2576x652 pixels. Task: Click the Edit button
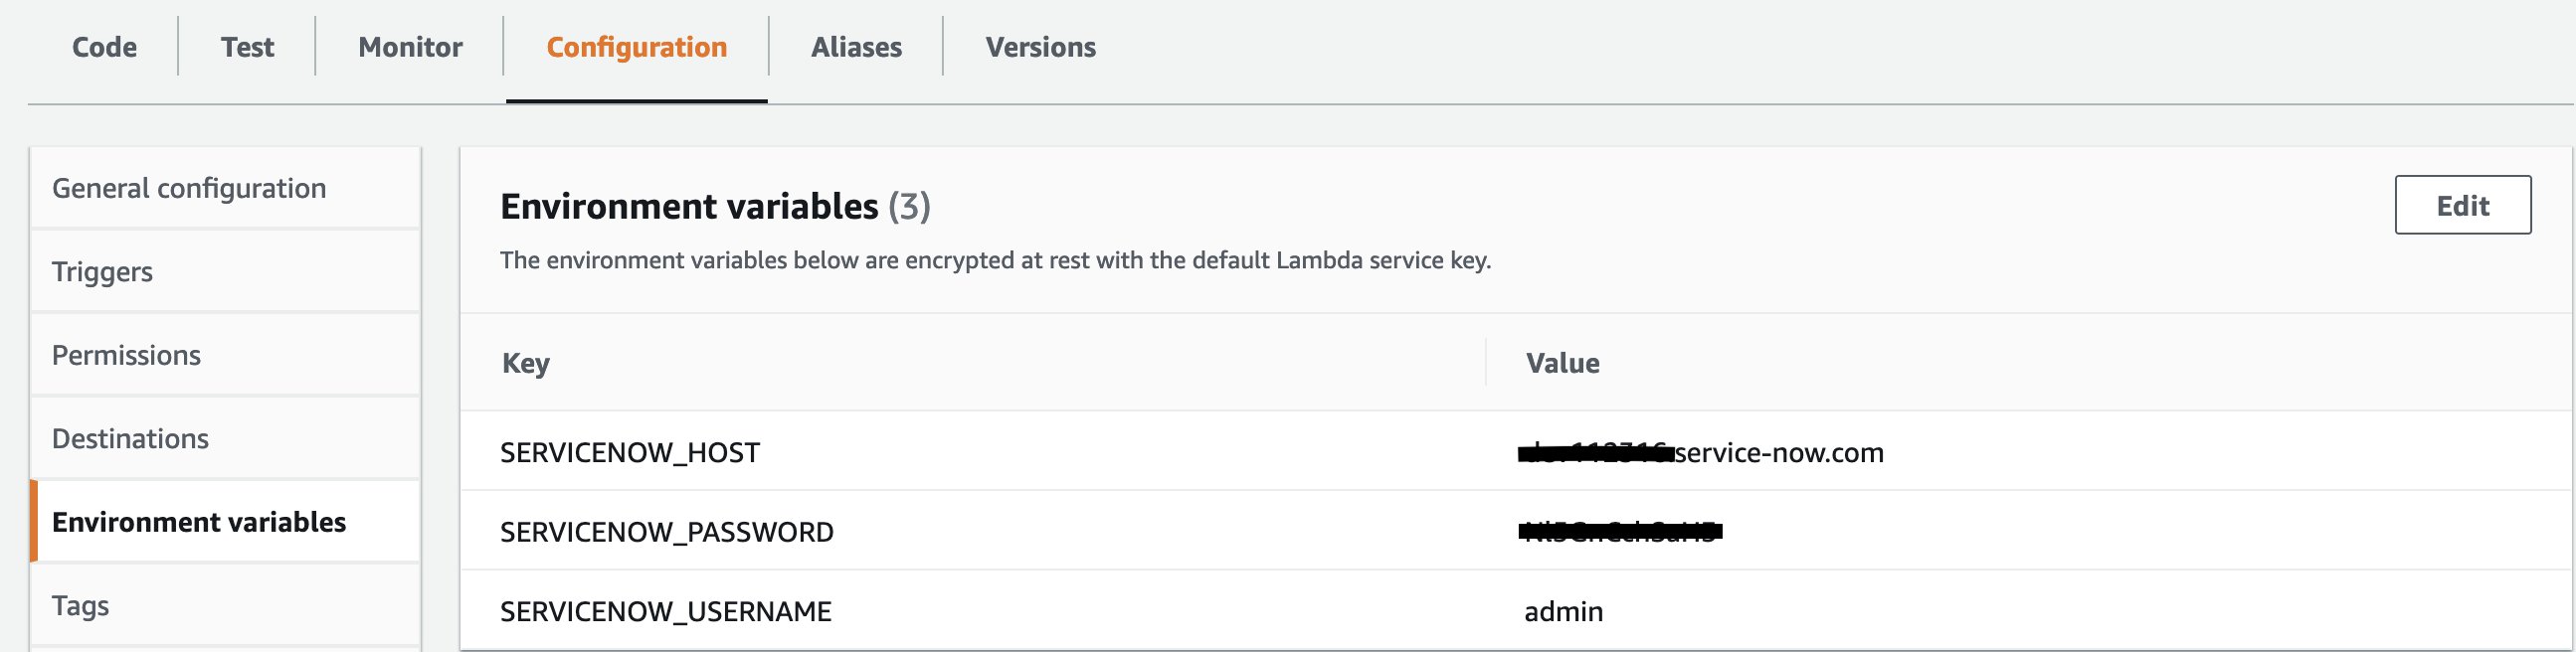point(2462,205)
